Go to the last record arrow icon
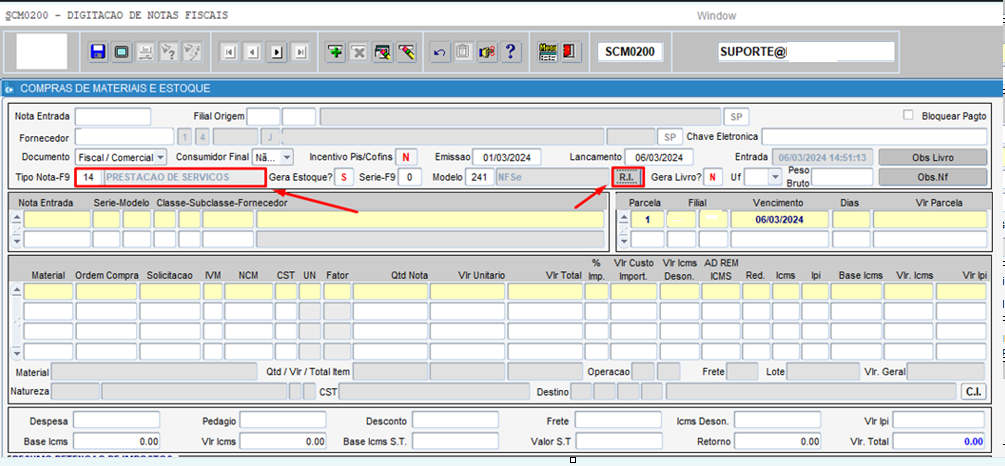This screenshot has height=466, width=1005. [301, 53]
